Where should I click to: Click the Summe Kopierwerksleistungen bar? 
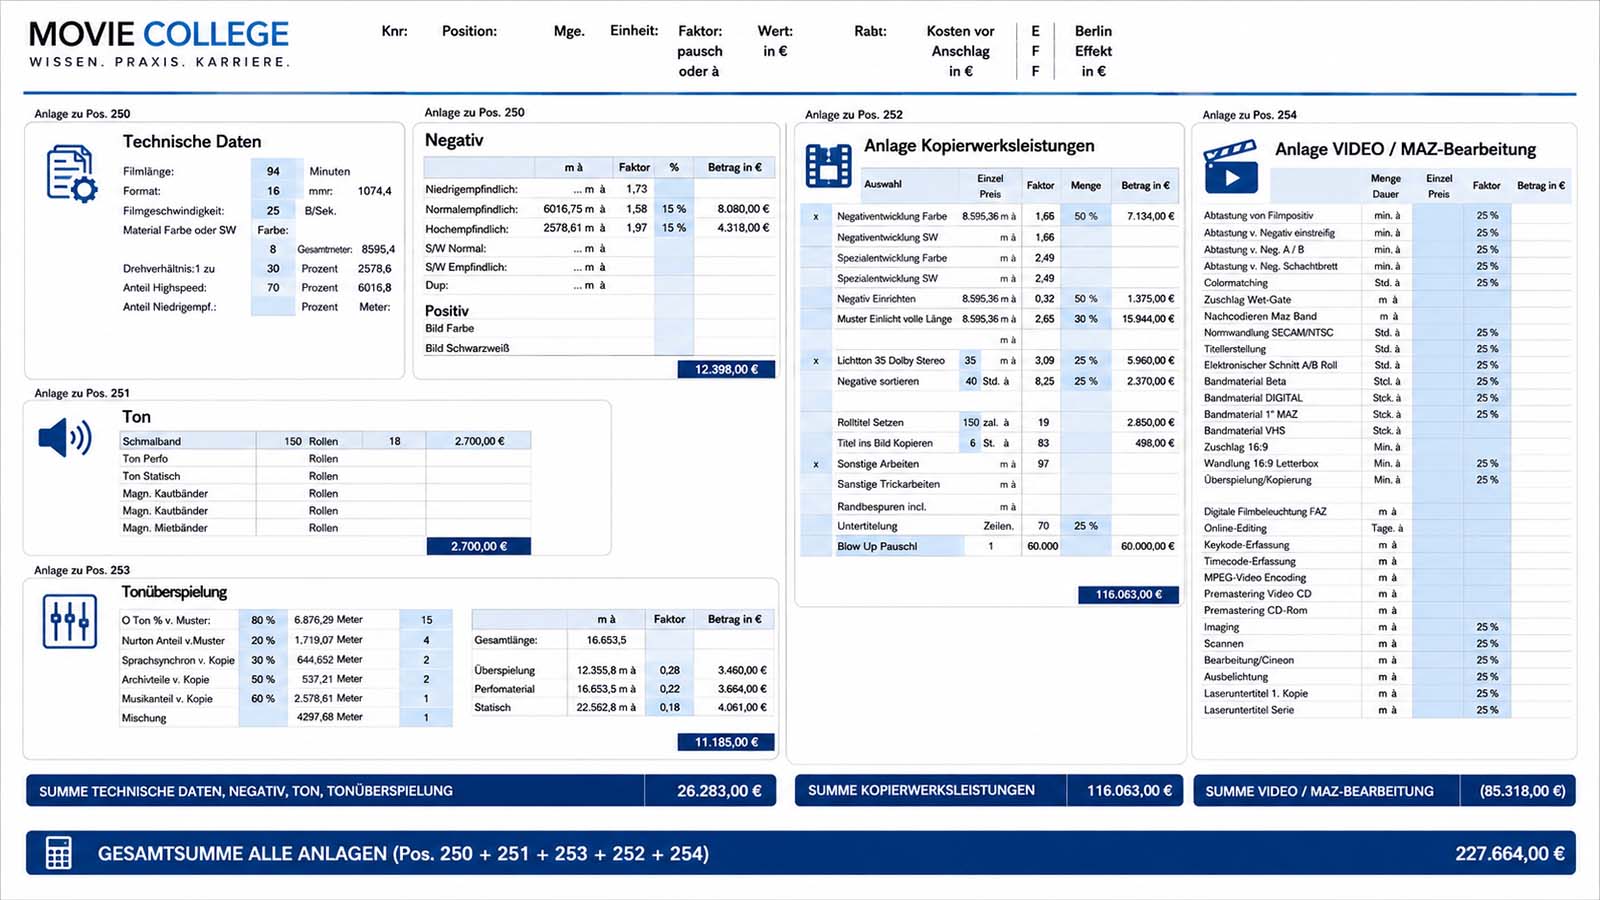989,790
